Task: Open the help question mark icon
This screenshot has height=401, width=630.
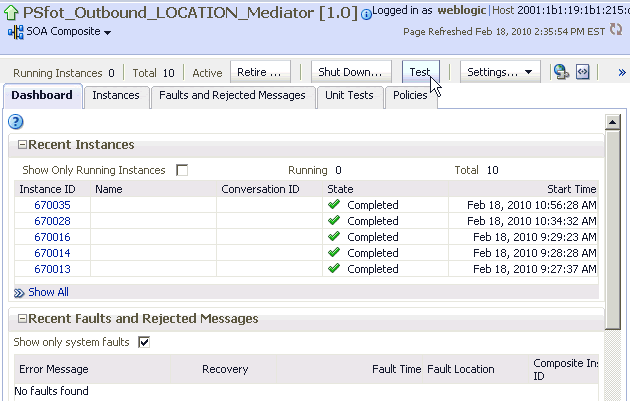Action: tap(16, 122)
